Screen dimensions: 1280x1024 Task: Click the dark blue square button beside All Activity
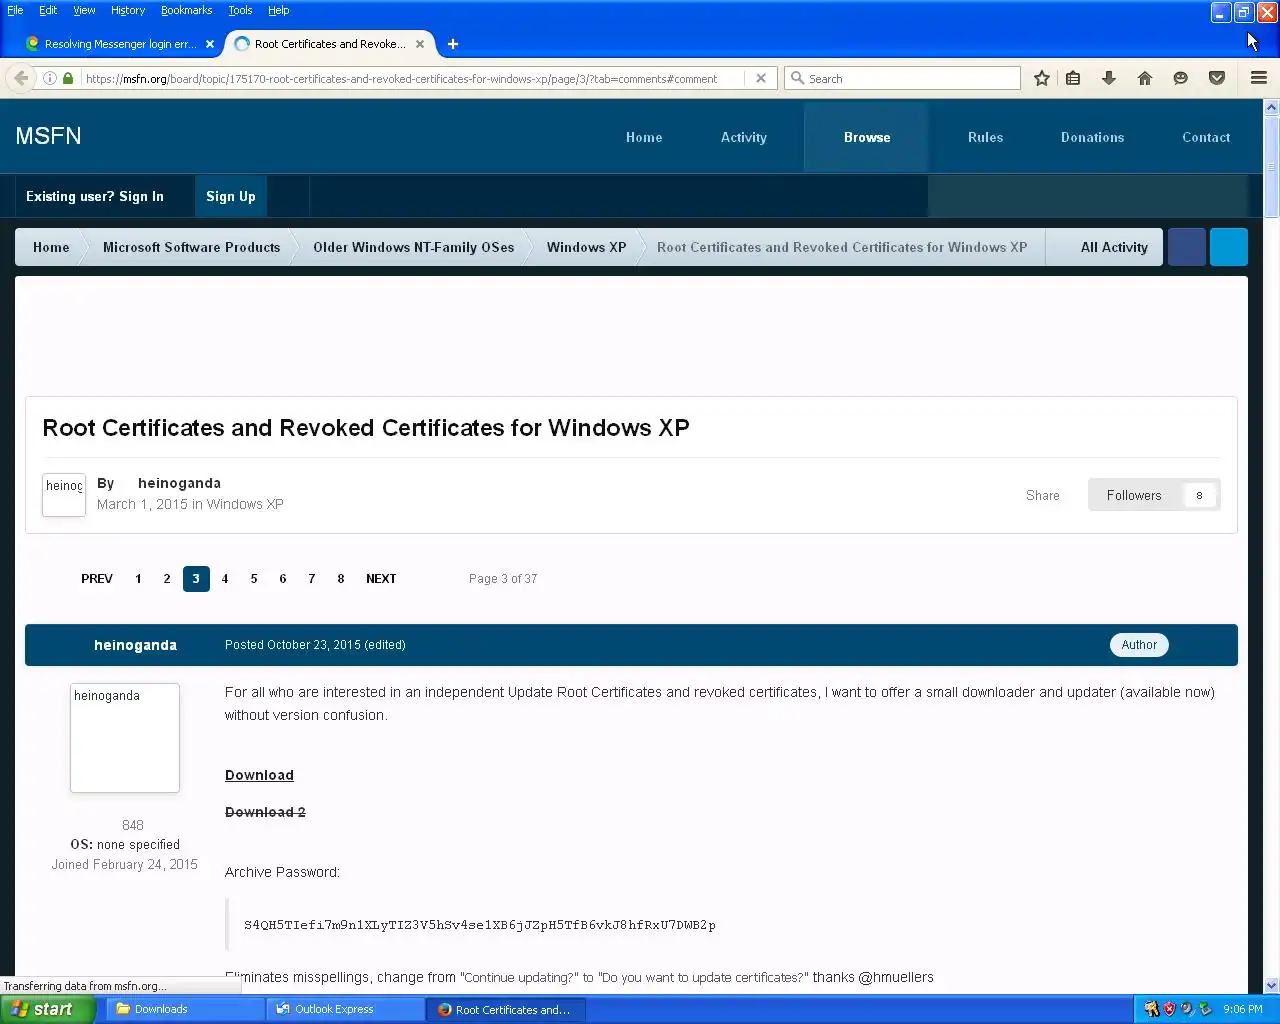pos(1187,247)
